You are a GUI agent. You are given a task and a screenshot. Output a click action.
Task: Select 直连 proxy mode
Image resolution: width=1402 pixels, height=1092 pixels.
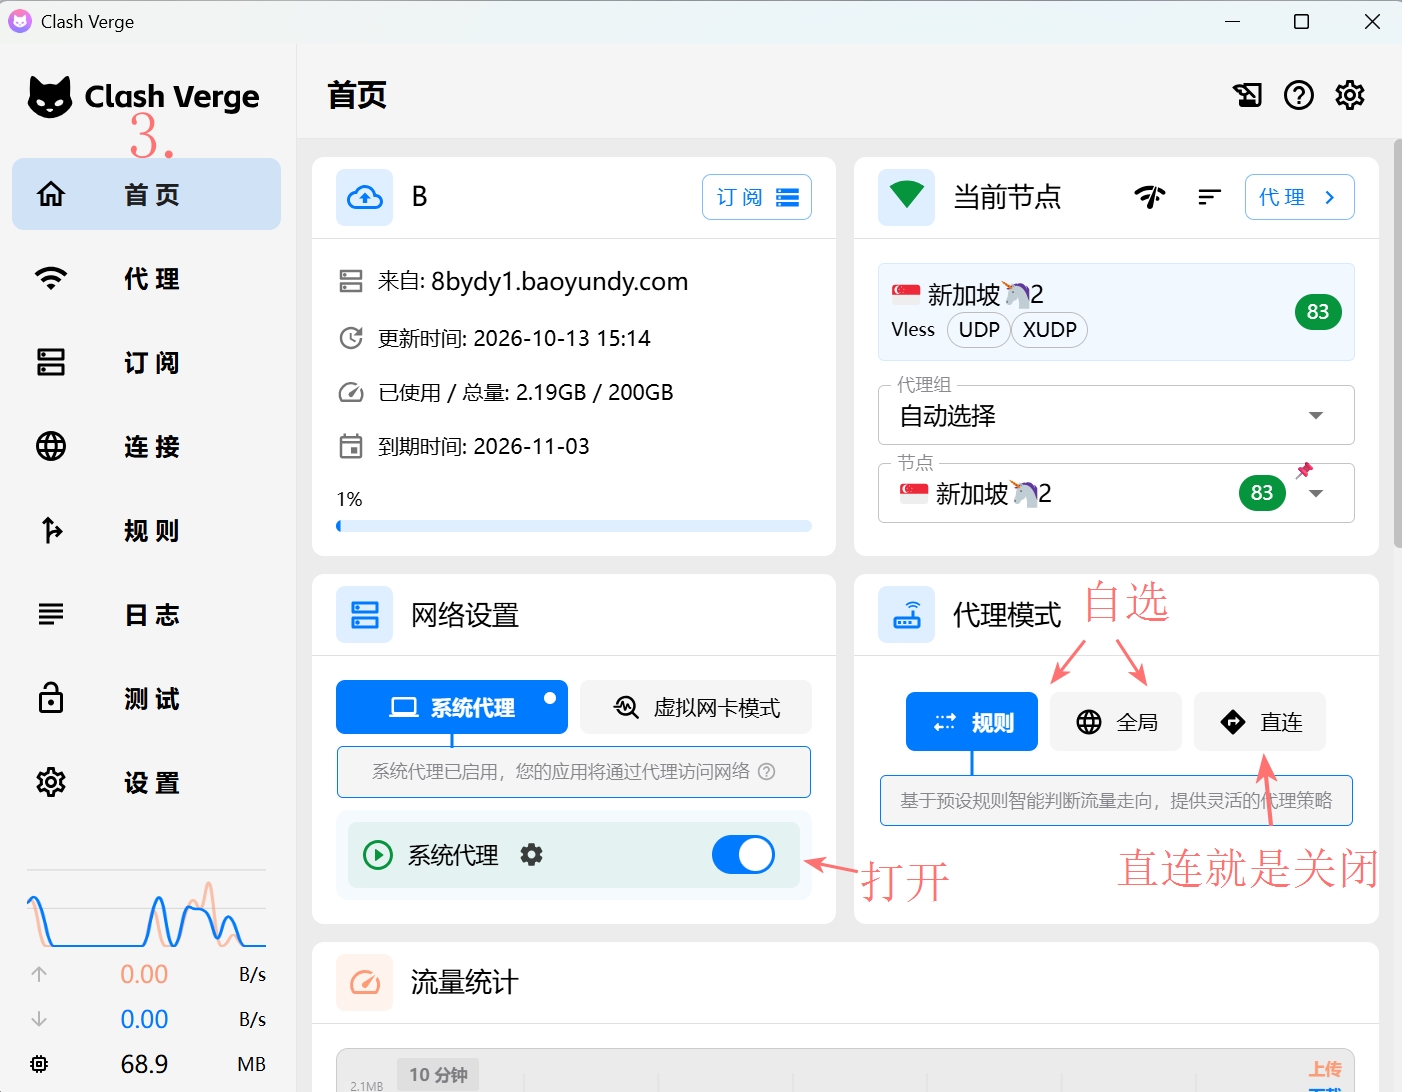[x=1260, y=722]
